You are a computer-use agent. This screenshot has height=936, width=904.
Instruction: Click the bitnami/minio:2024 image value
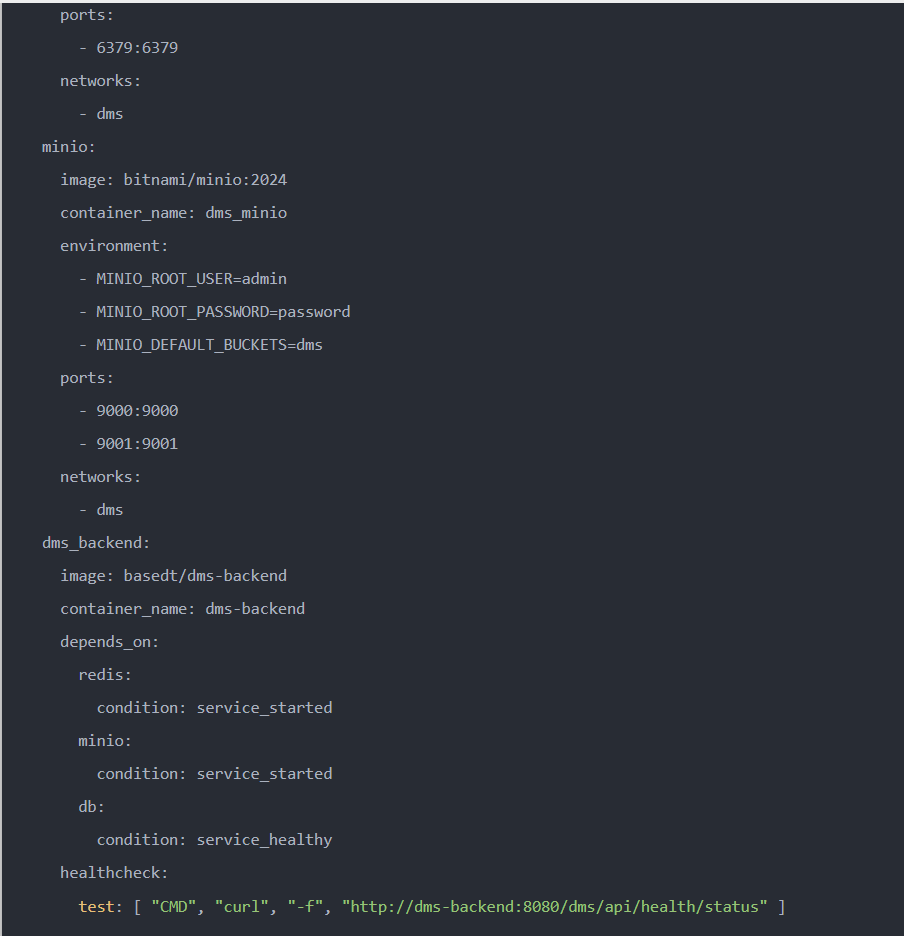[205, 180]
